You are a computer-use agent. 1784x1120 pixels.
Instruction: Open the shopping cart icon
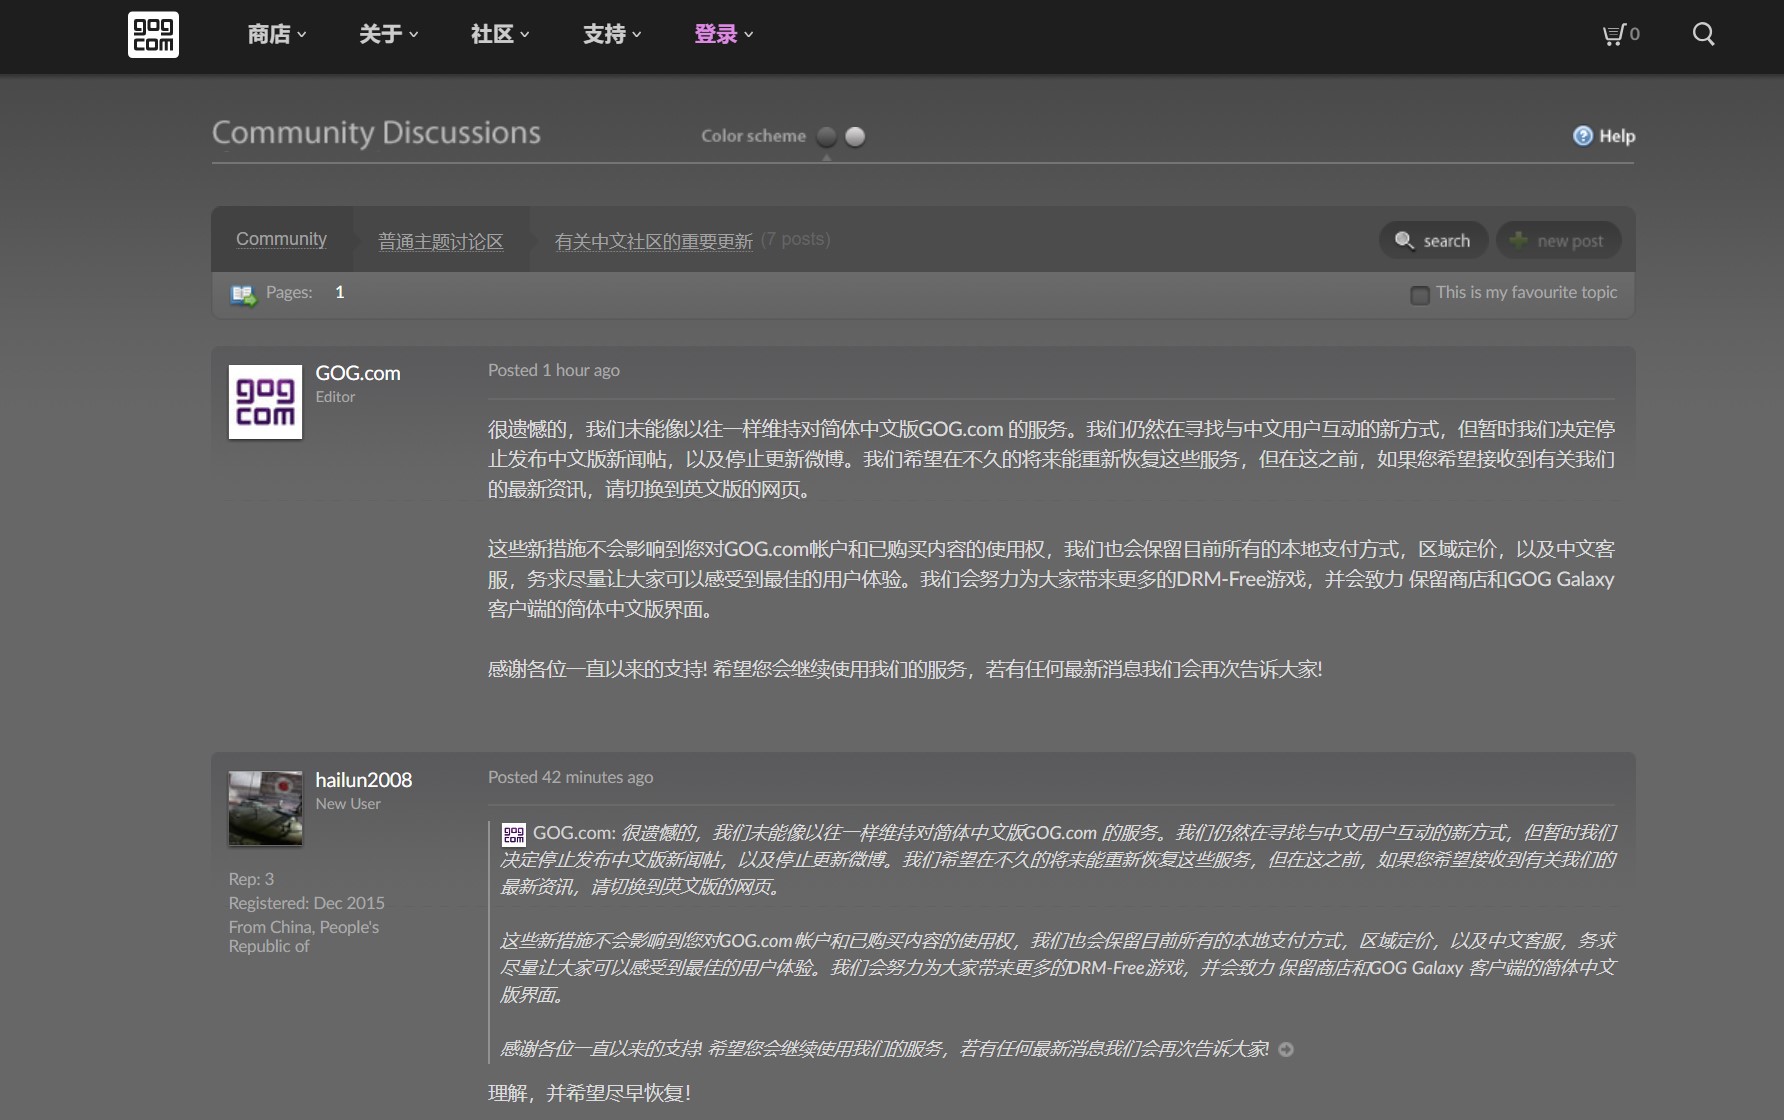1613,35
